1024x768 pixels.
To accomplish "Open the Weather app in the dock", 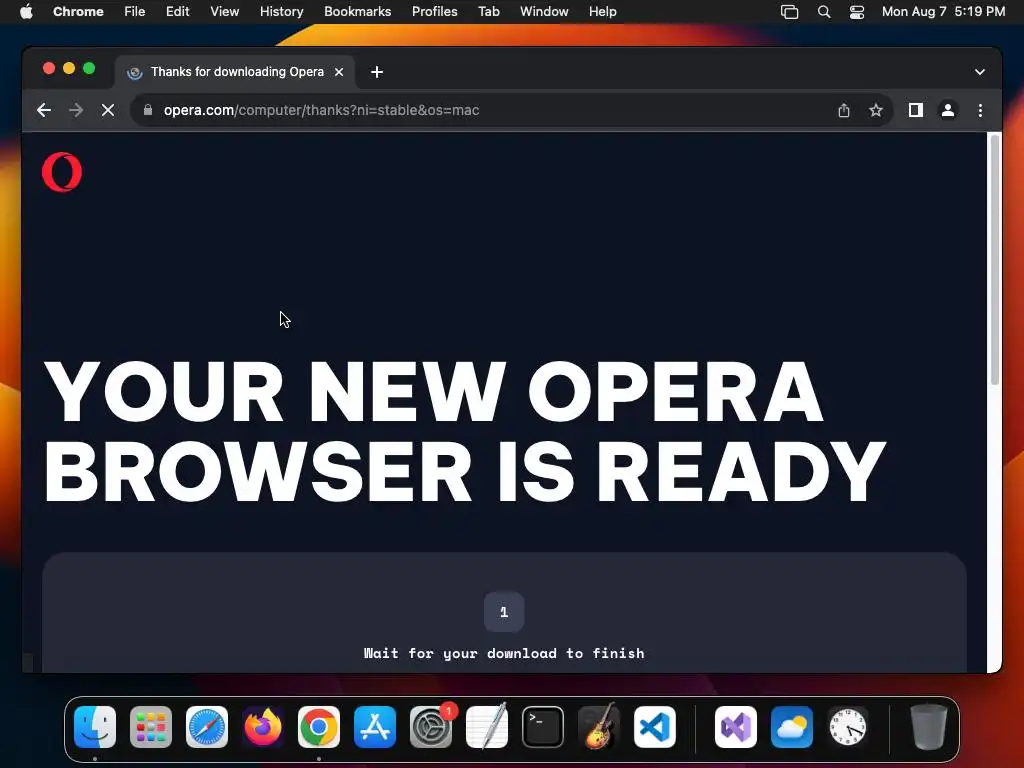I will (x=792, y=727).
